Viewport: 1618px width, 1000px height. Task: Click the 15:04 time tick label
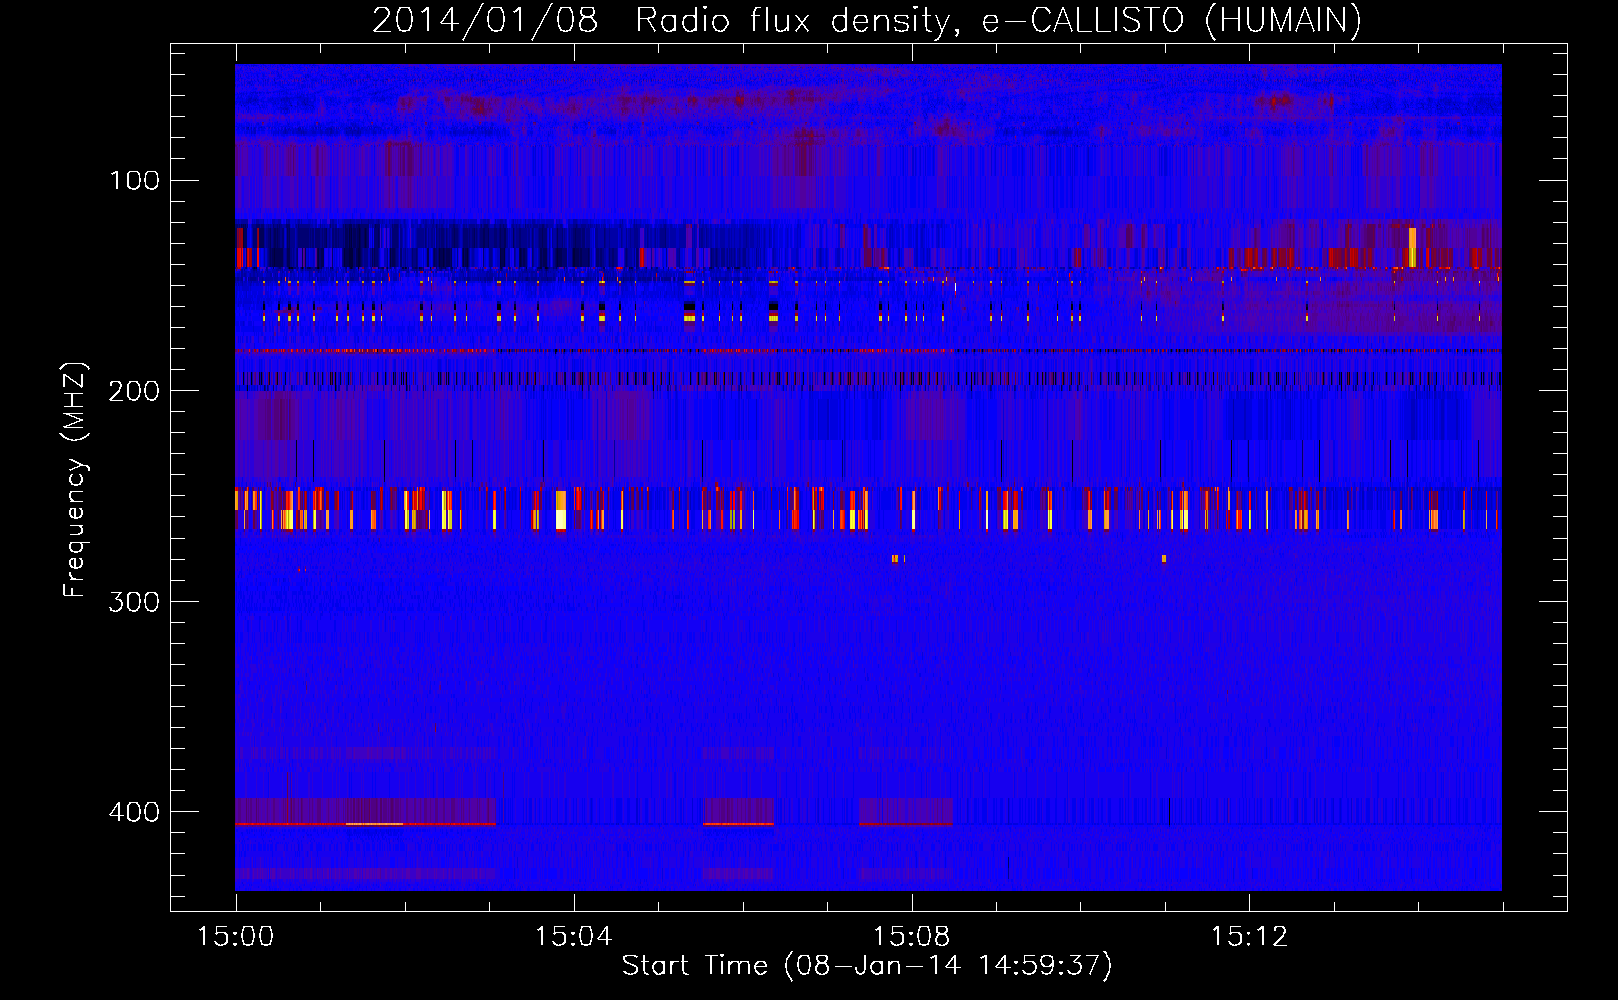(x=573, y=937)
